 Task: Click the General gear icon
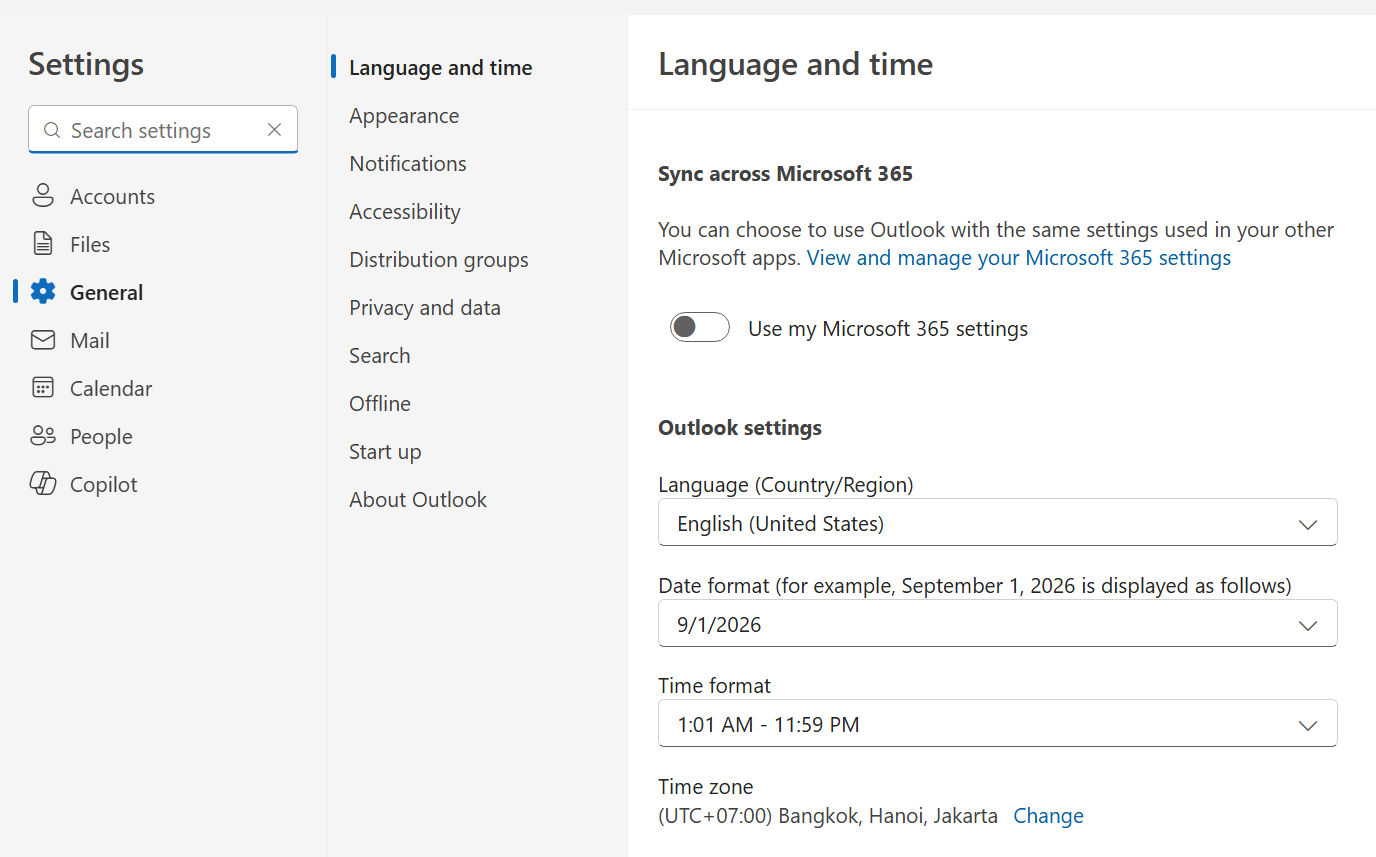pyautogui.click(x=43, y=292)
